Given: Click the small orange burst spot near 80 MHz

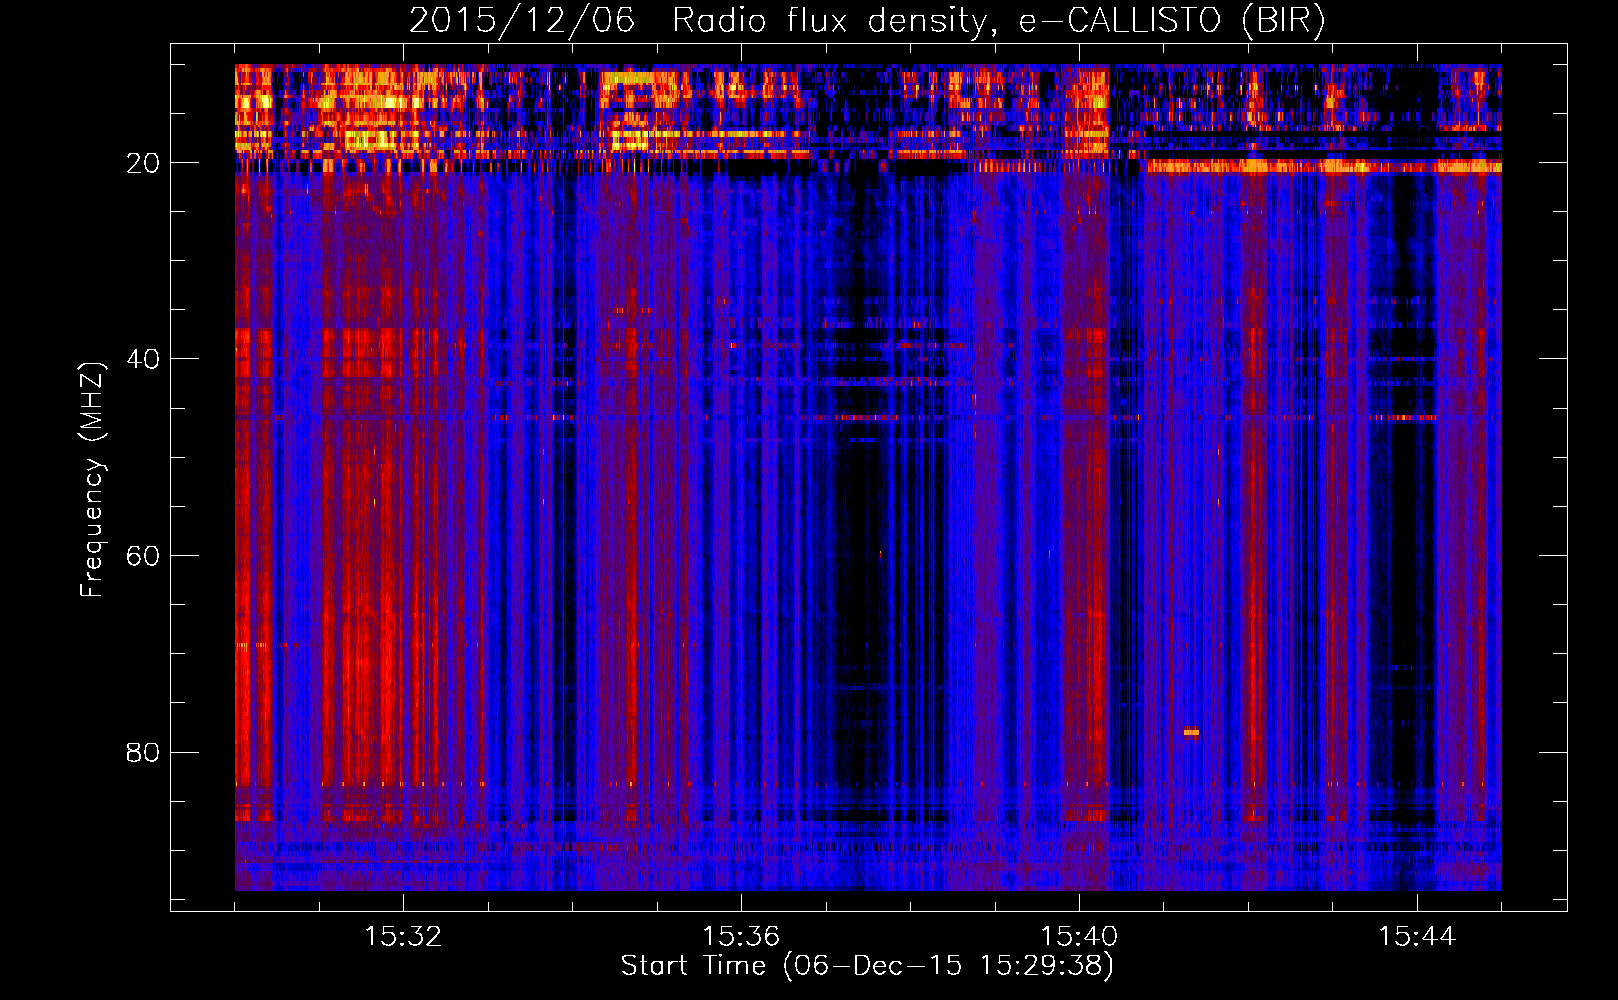Looking at the screenshot, I should pos(1191,732).
